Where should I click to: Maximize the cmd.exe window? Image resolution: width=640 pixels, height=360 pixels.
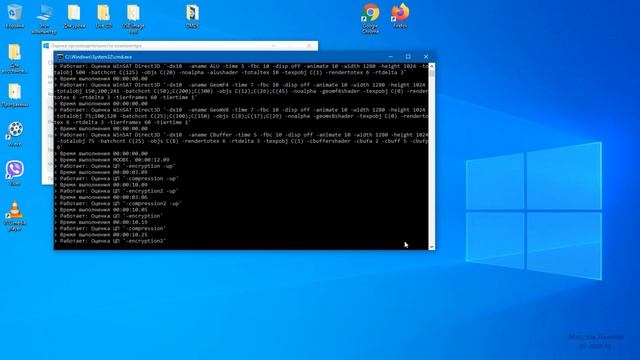point(408,57)
